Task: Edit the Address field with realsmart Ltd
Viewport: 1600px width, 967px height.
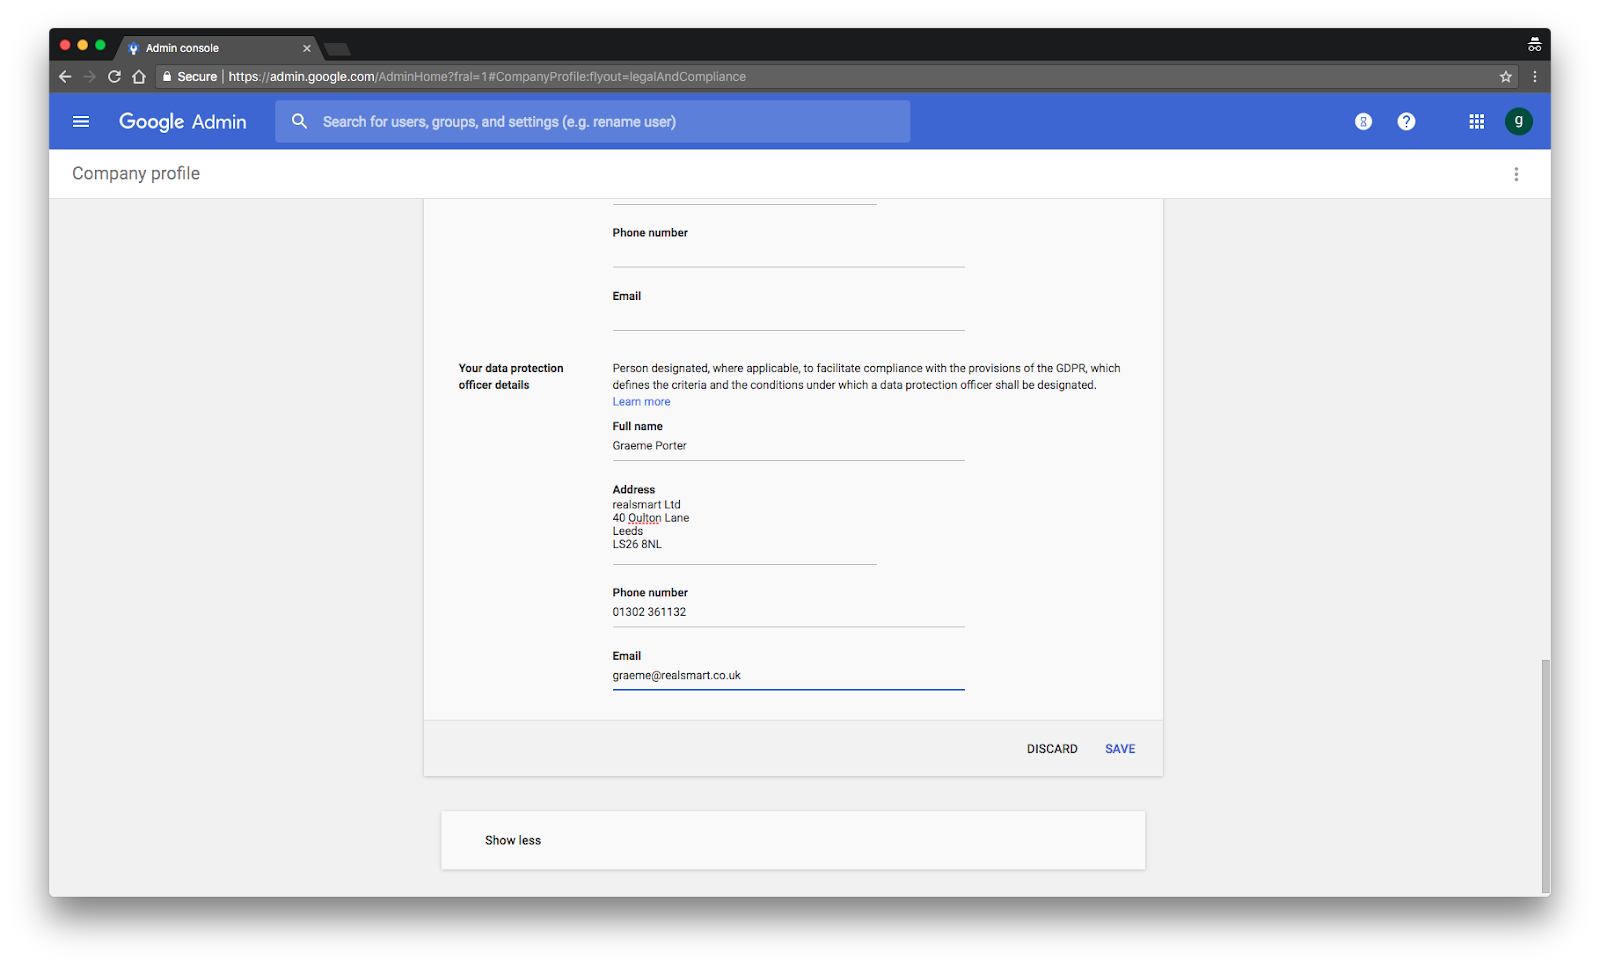Action: [x=744, y=530]
